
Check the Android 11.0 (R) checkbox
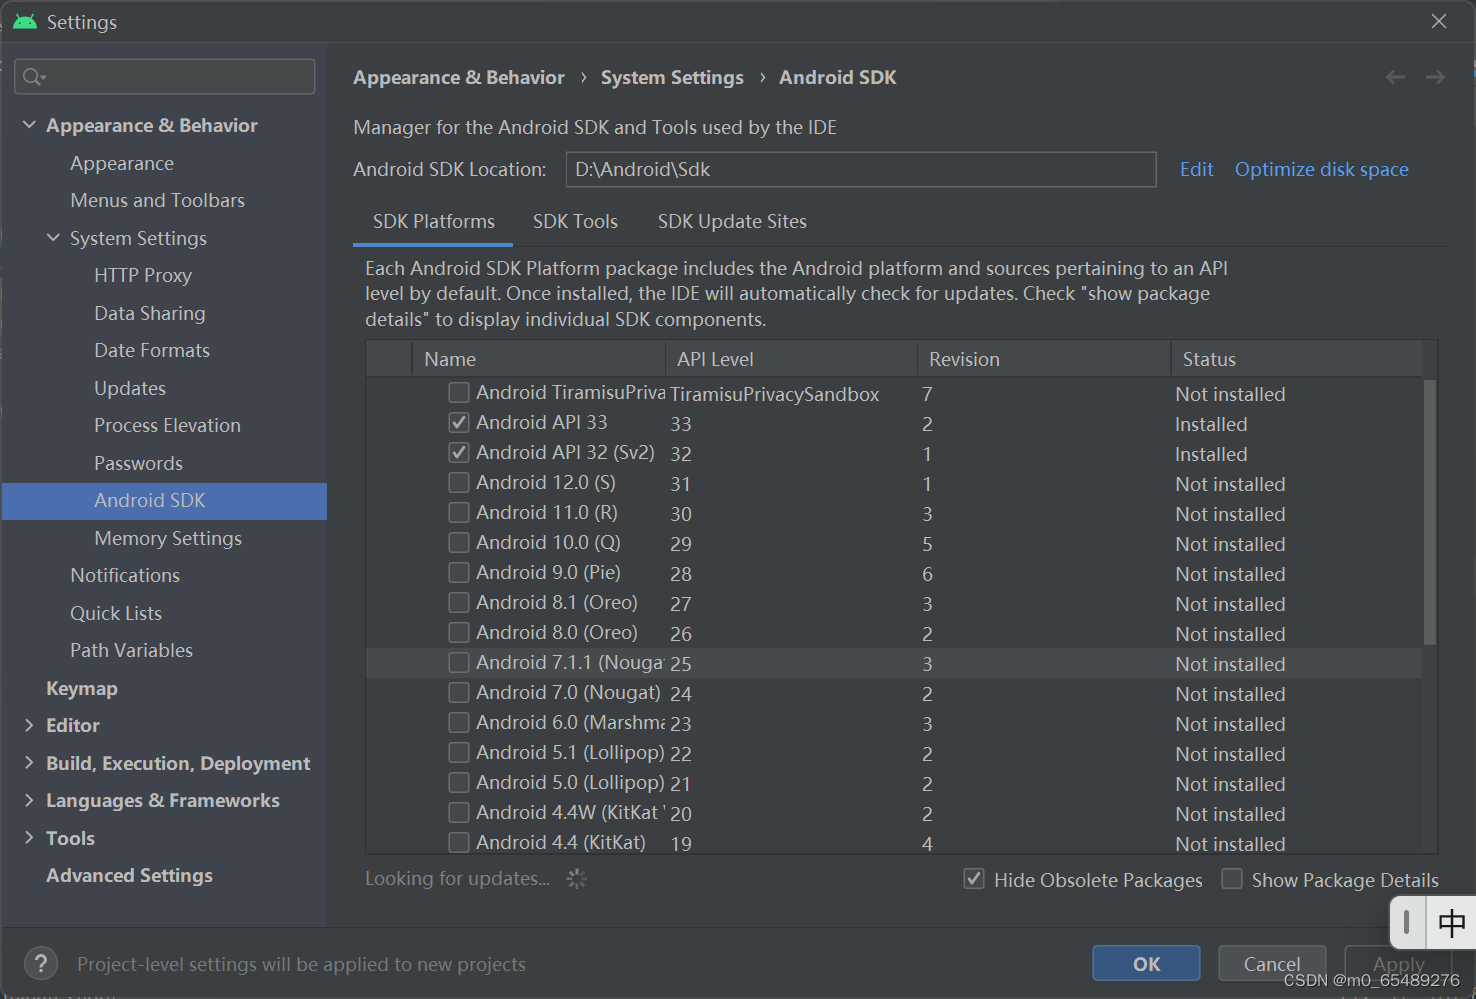point(459,512)
